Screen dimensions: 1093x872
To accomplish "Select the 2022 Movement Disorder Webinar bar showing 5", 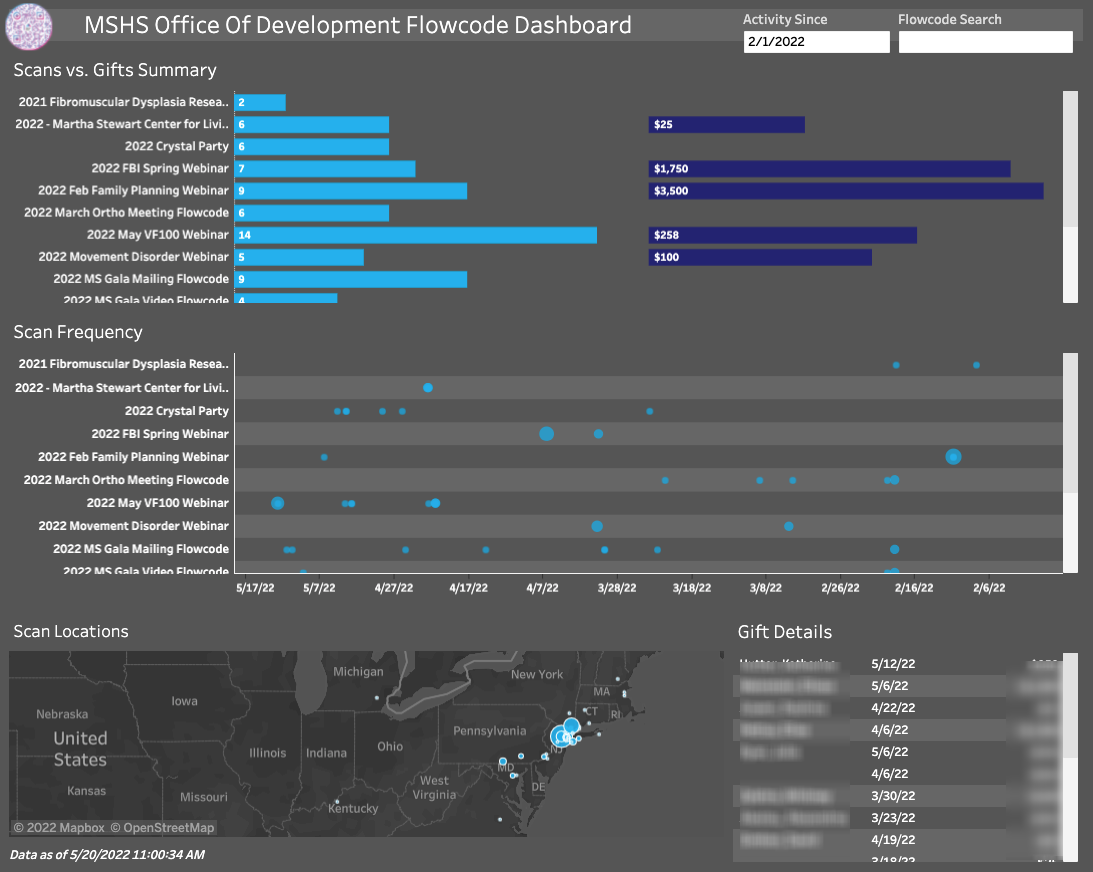I will point(299,257).
